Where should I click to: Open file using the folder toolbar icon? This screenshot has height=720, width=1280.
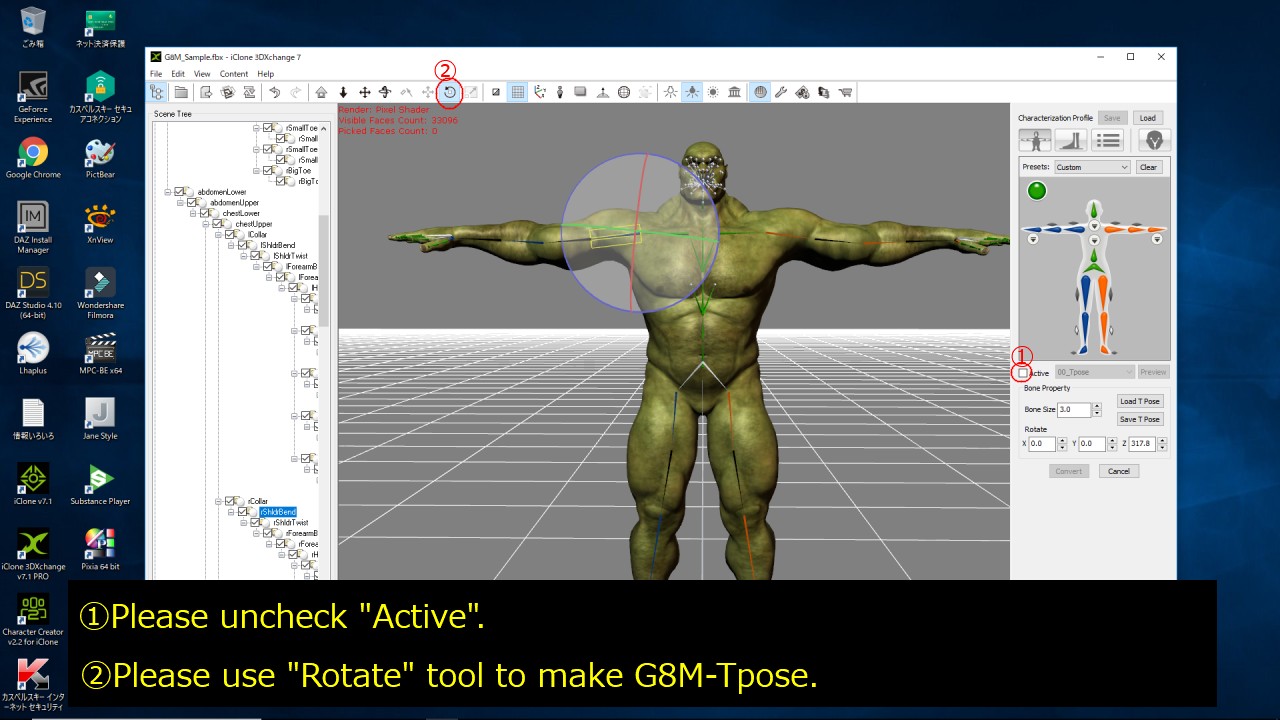pos(181,93)
